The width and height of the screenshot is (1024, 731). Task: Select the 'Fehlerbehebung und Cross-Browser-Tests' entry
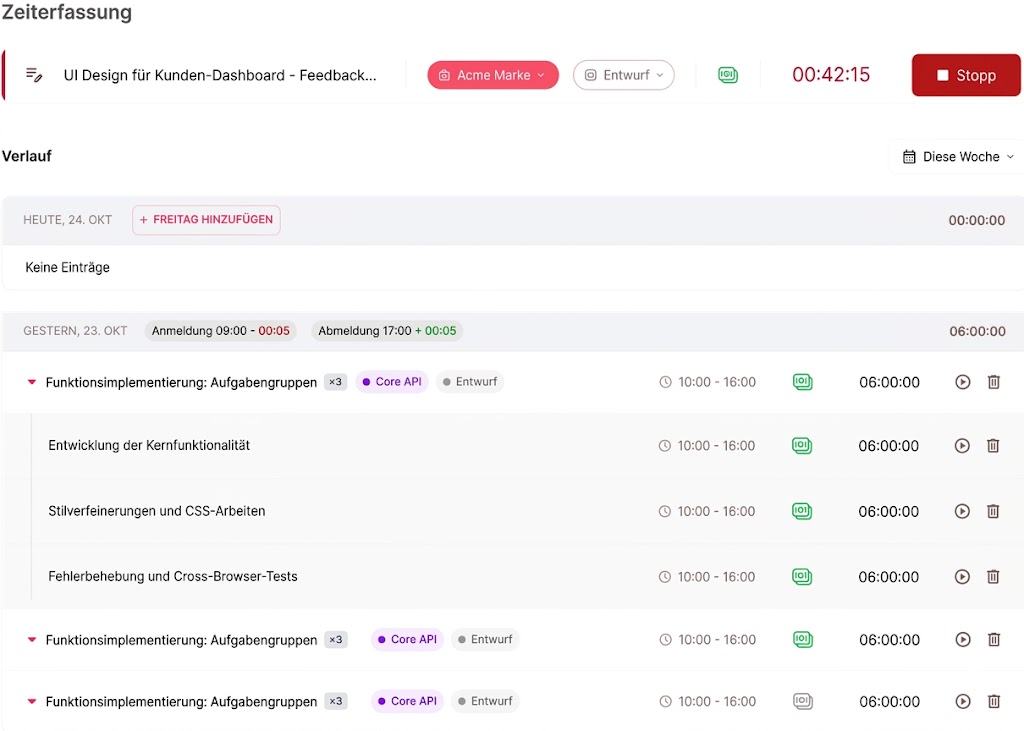pos(173,576)
